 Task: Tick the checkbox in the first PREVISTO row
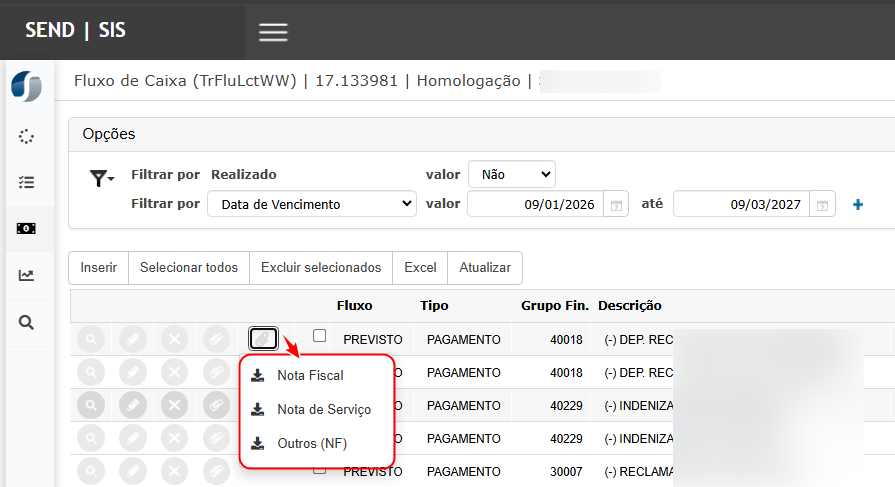click(319, 336)
